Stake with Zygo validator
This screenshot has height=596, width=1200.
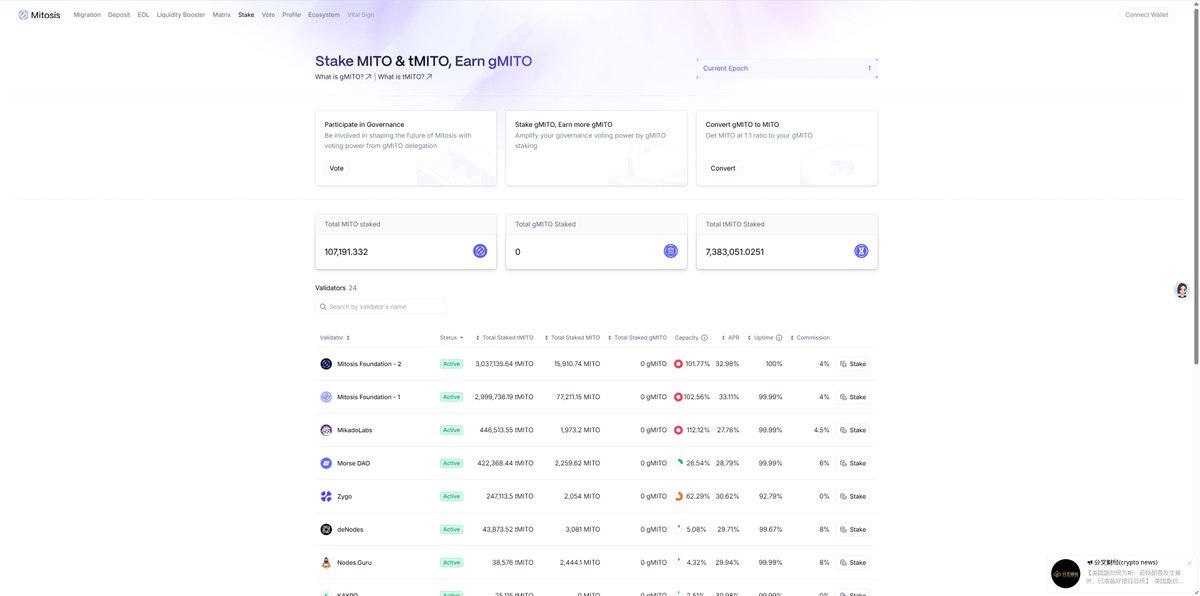click(x=853, y=496)
